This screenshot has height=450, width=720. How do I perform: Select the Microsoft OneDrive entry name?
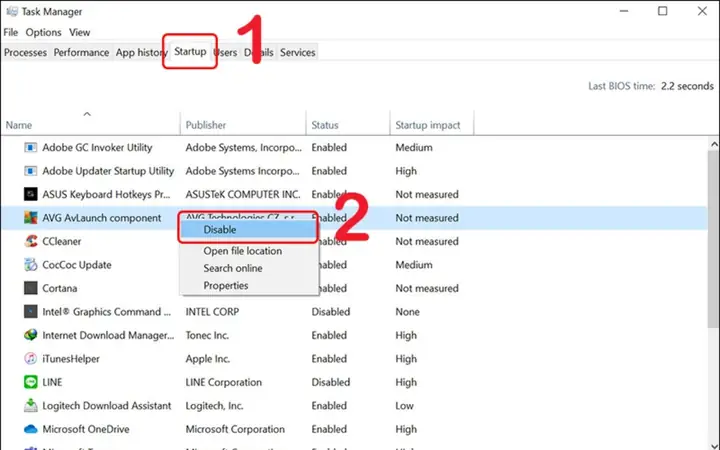click(86, 429)
